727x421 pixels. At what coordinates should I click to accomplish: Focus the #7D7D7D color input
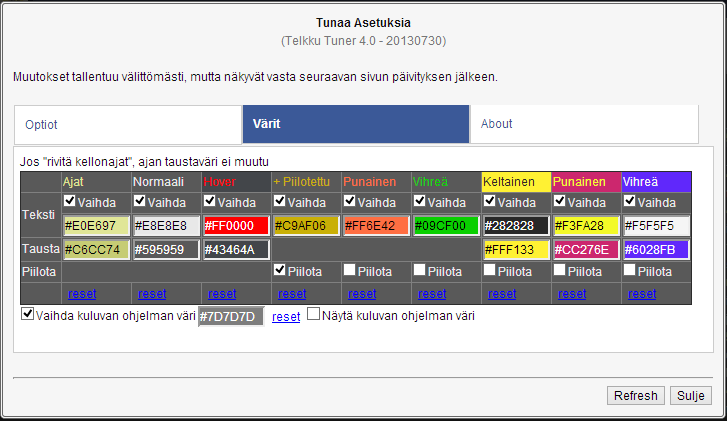coord(230,317)
